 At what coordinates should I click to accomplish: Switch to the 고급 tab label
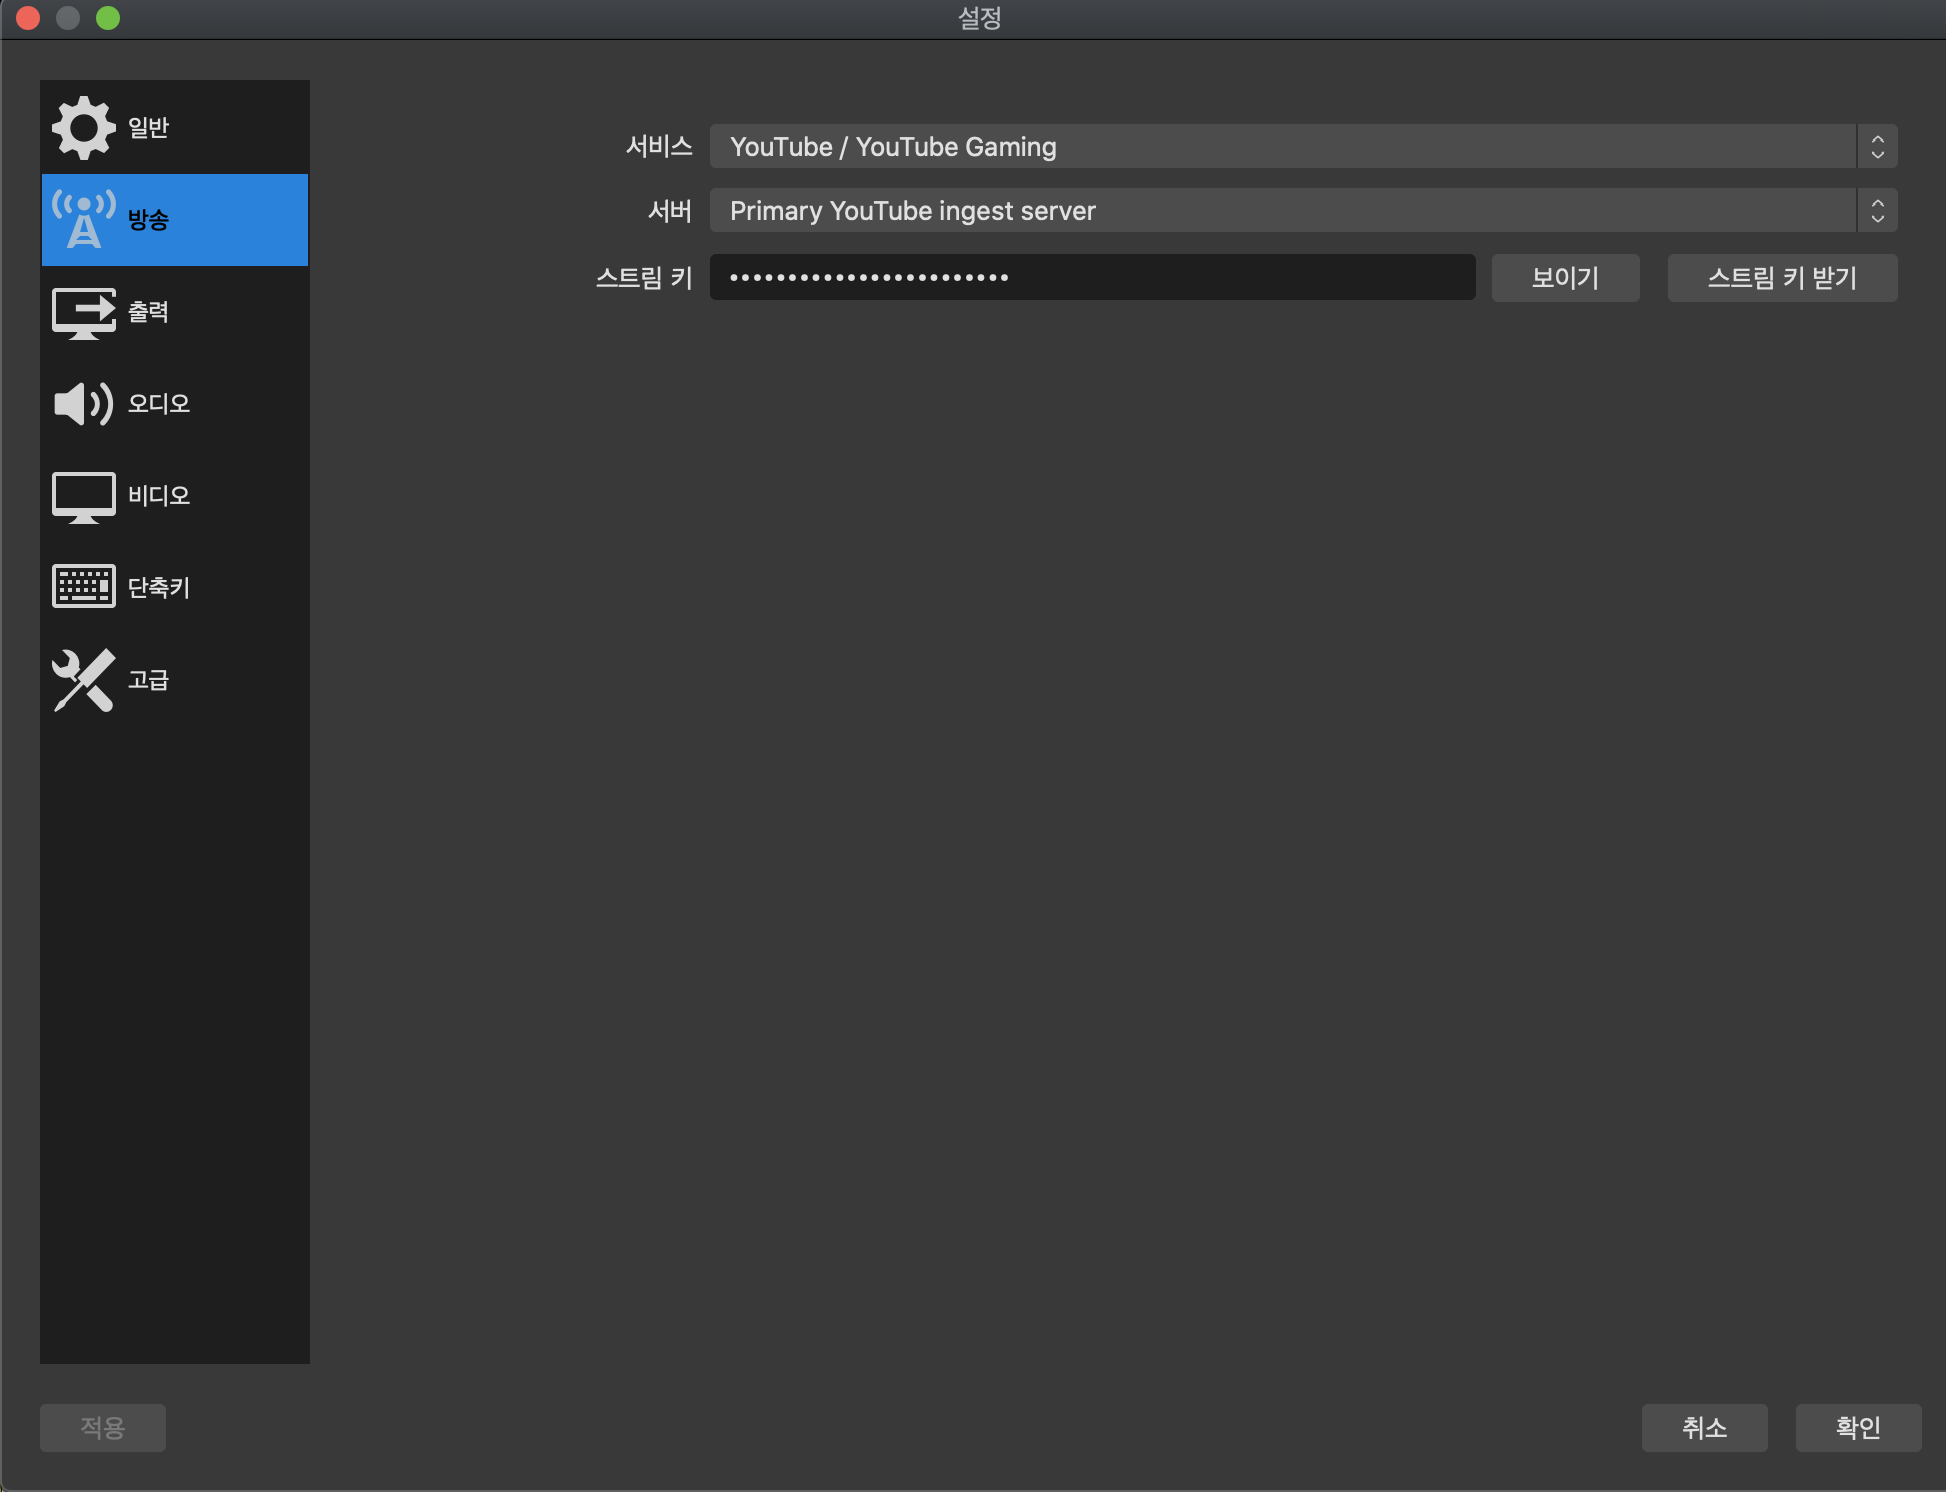pos(148,680)
